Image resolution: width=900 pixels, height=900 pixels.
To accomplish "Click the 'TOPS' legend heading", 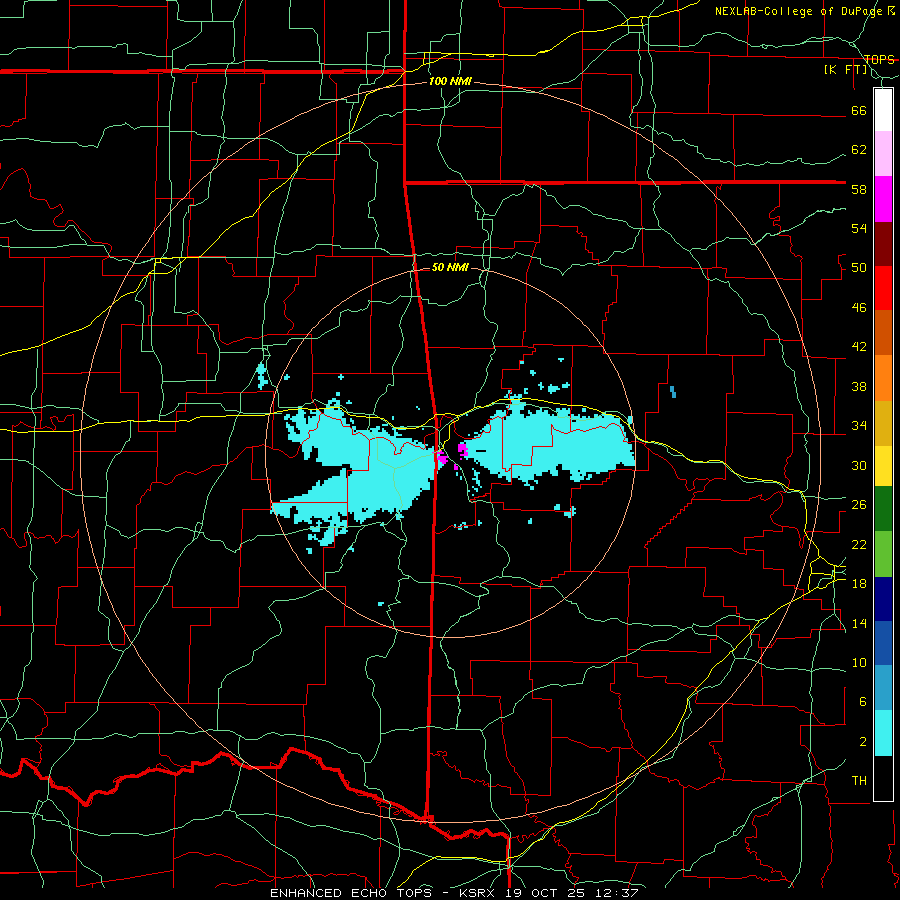I will coord(879,59).
